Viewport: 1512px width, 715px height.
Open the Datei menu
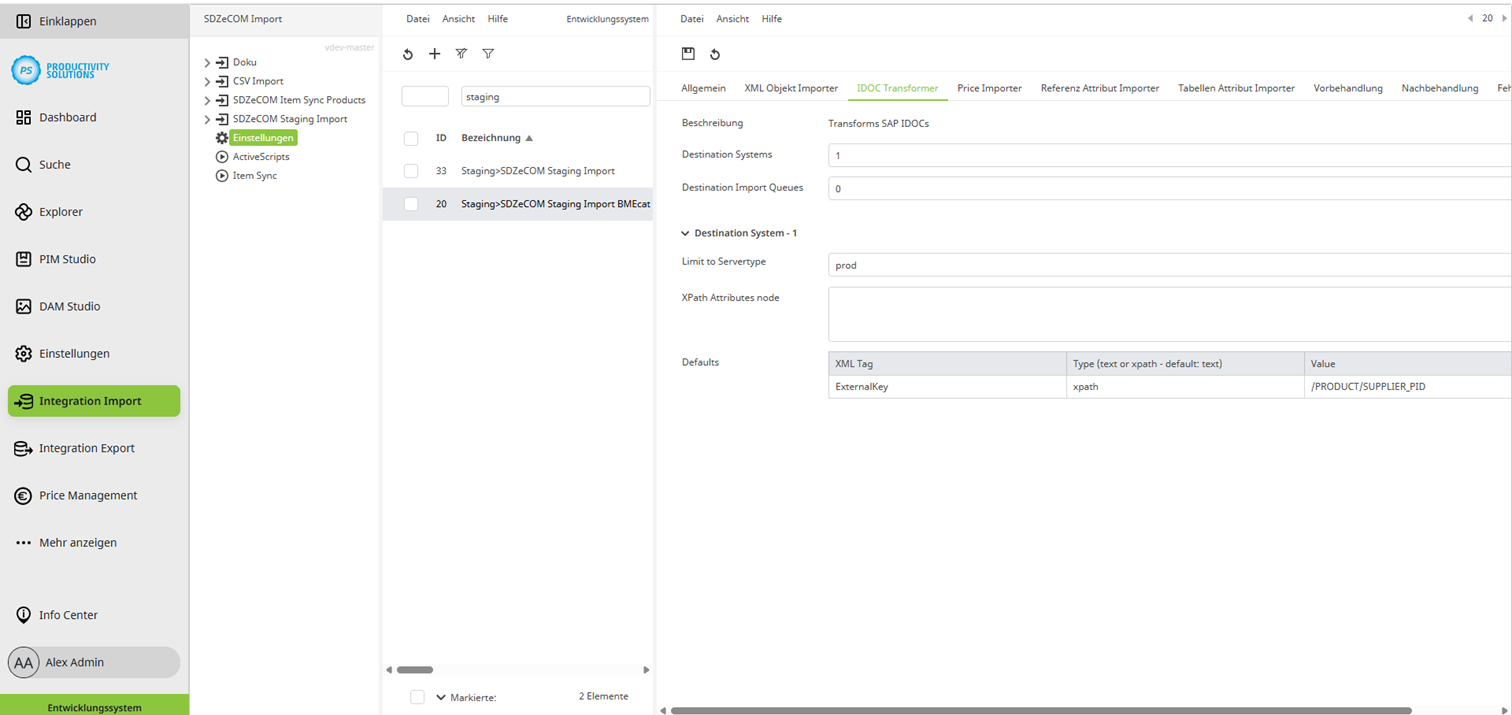pos(417,18)
